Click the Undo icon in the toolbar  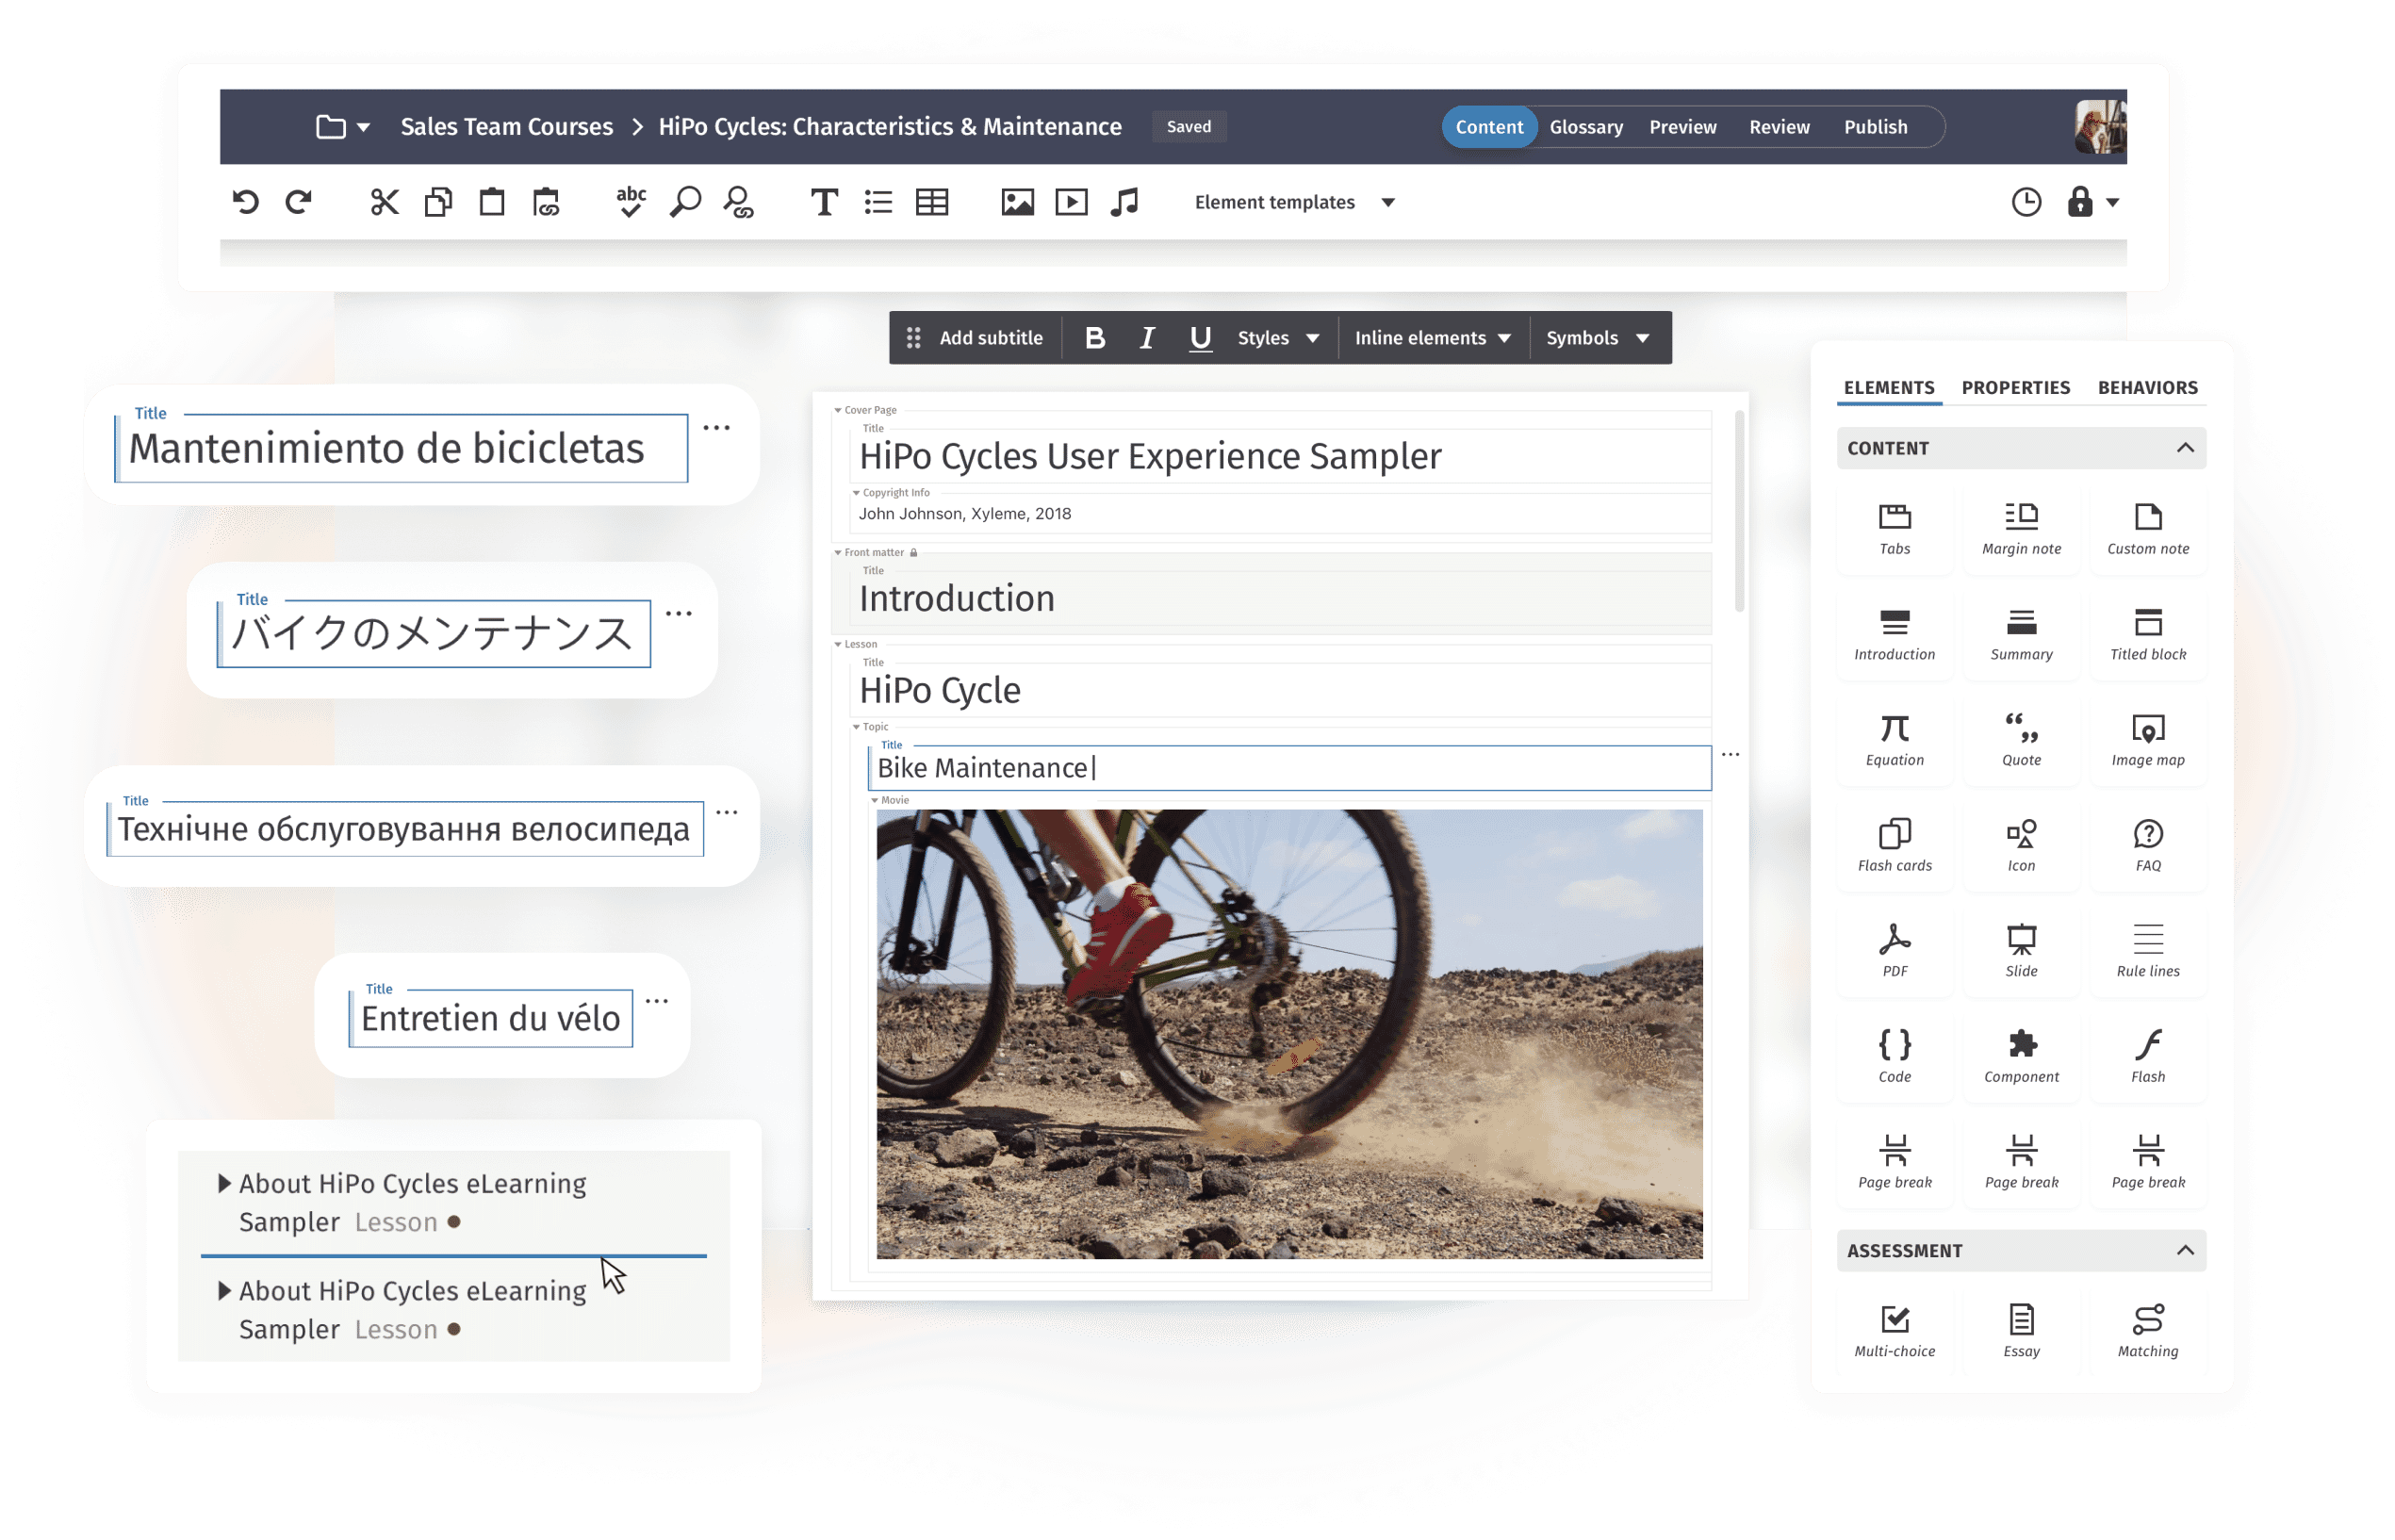247,202
